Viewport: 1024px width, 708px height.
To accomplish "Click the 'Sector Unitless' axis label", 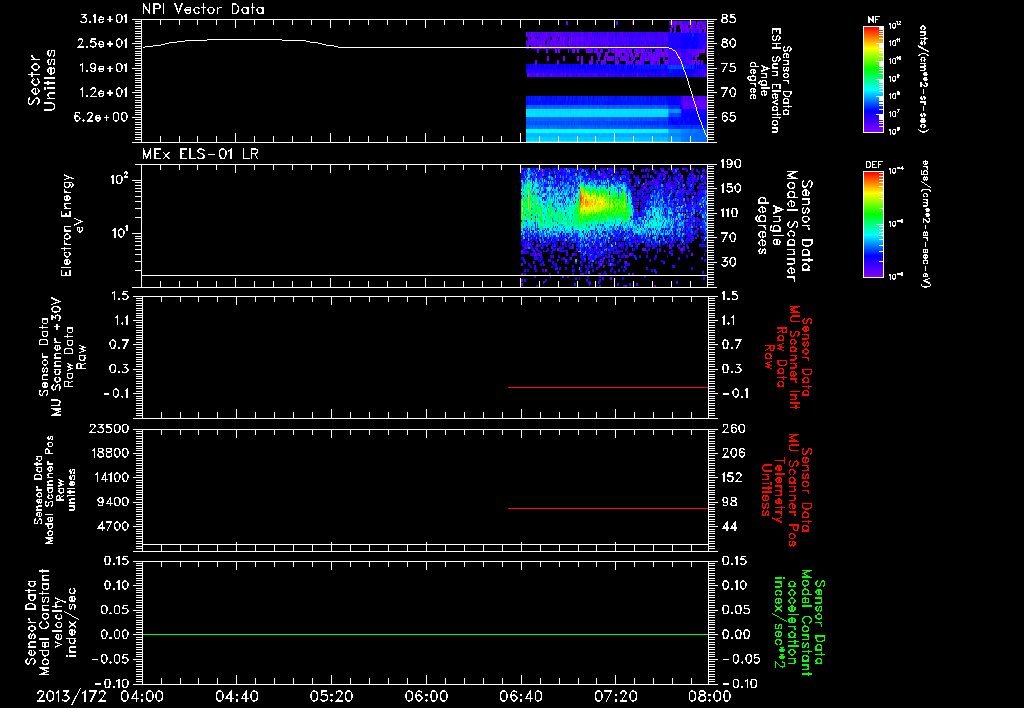I will (x=42, y=80).
